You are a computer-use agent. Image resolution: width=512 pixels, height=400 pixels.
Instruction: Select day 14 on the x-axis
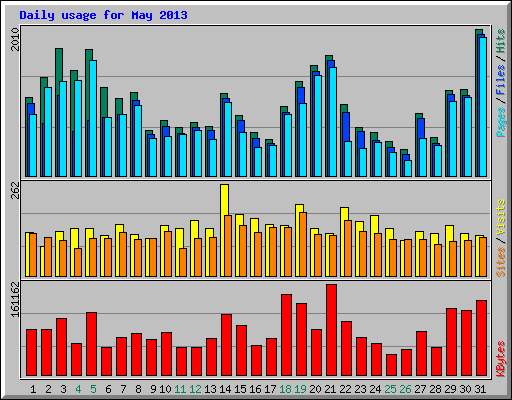click(x=225, y=389)
